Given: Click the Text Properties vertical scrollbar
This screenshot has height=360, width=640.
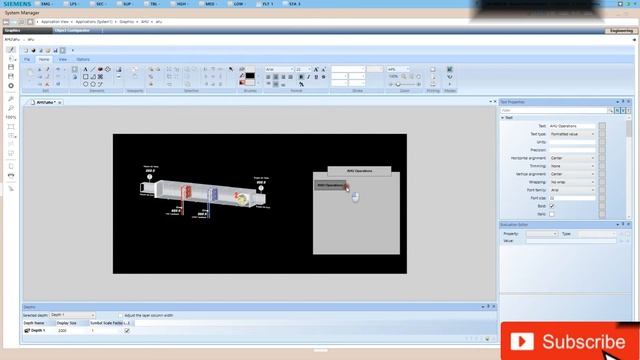Looking at the screenshot, I should tap(629, 167).
